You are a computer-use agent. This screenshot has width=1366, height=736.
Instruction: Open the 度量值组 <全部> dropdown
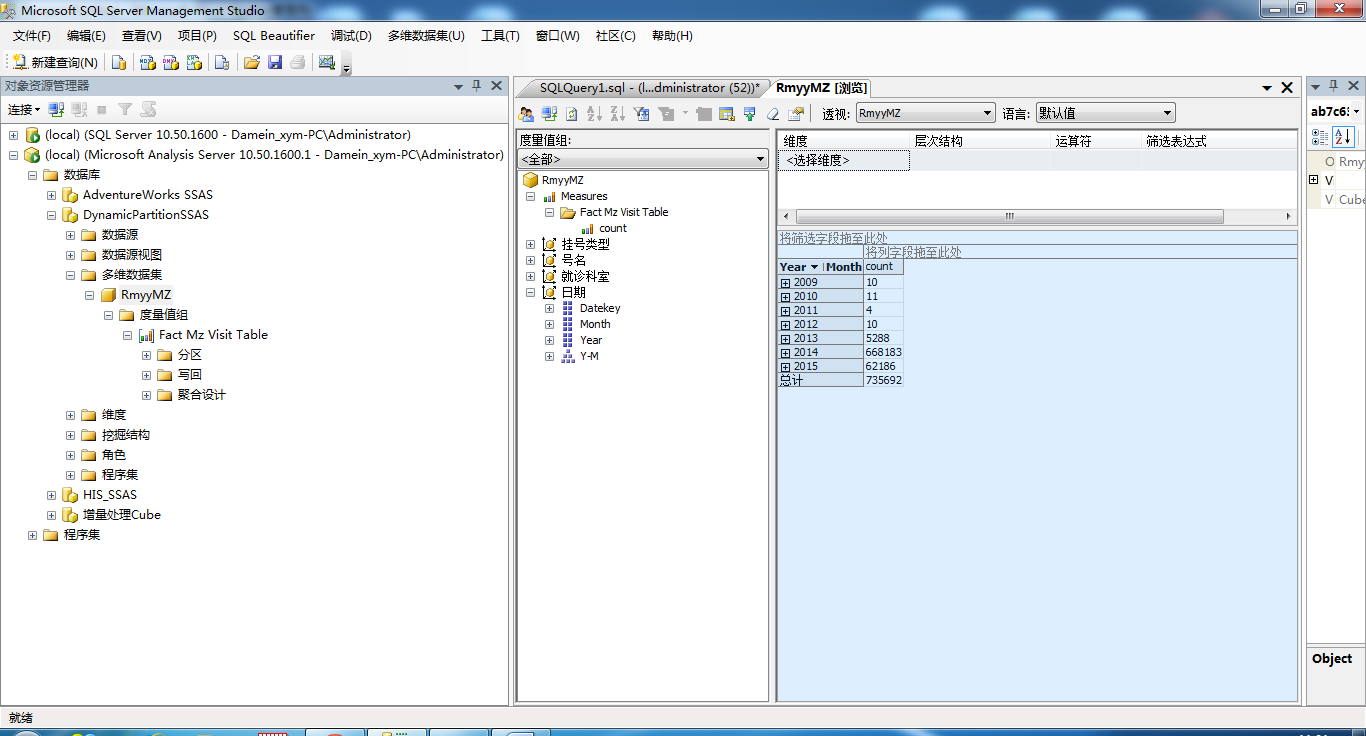pos(642,159)
